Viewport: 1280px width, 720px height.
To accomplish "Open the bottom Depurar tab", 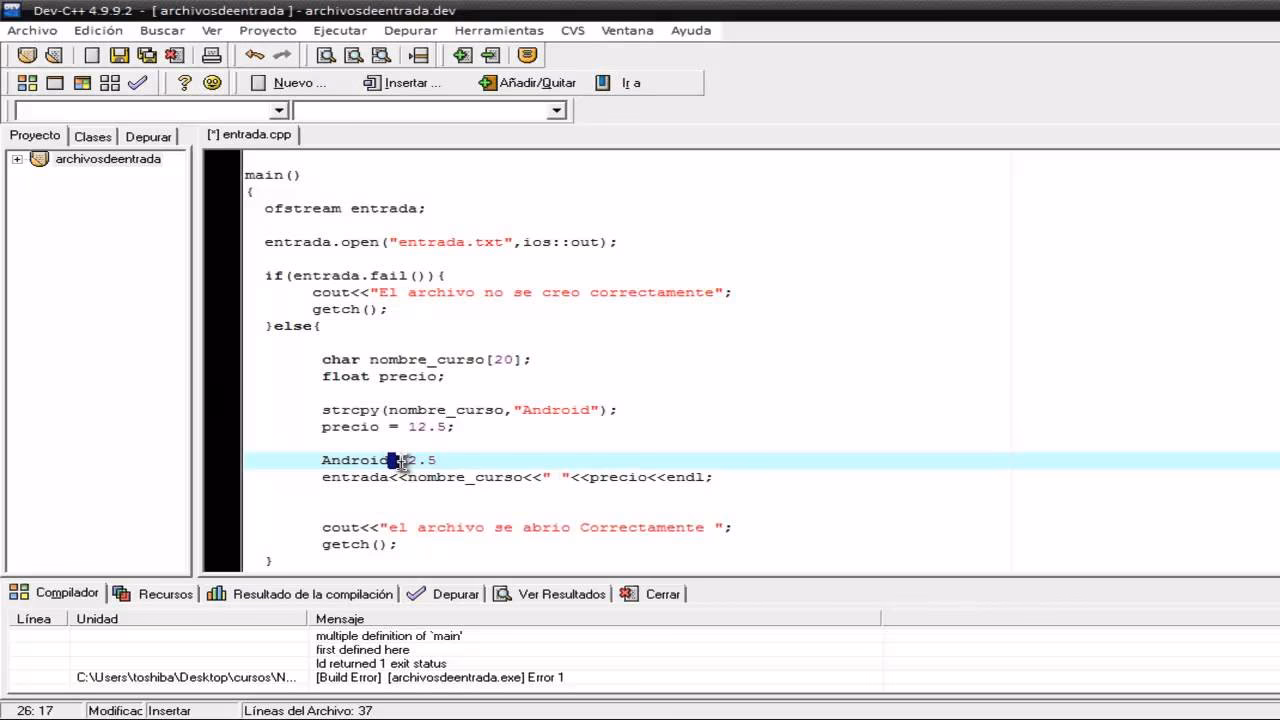I will pyautogui.click(x=444, y=594).
